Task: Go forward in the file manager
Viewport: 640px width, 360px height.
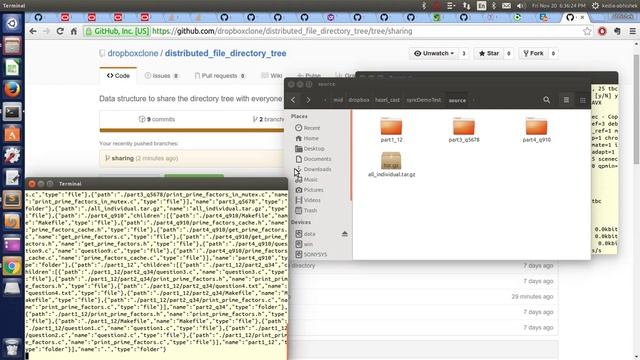Action: pyautogui.click(x=309, y=100)
